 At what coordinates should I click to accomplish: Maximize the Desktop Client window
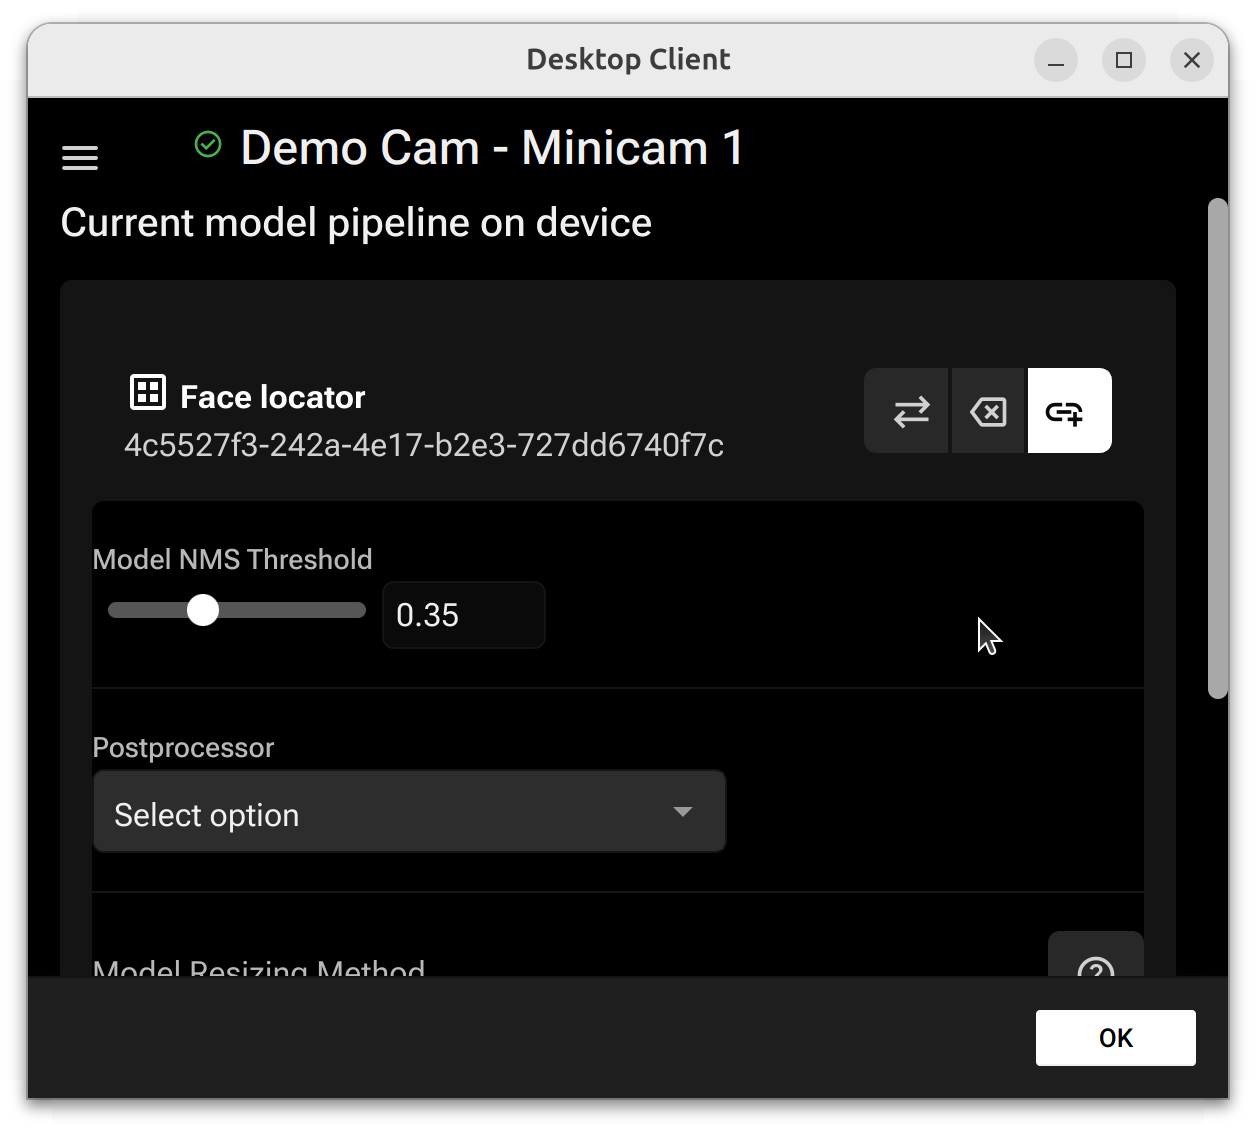coord(1123,61)
